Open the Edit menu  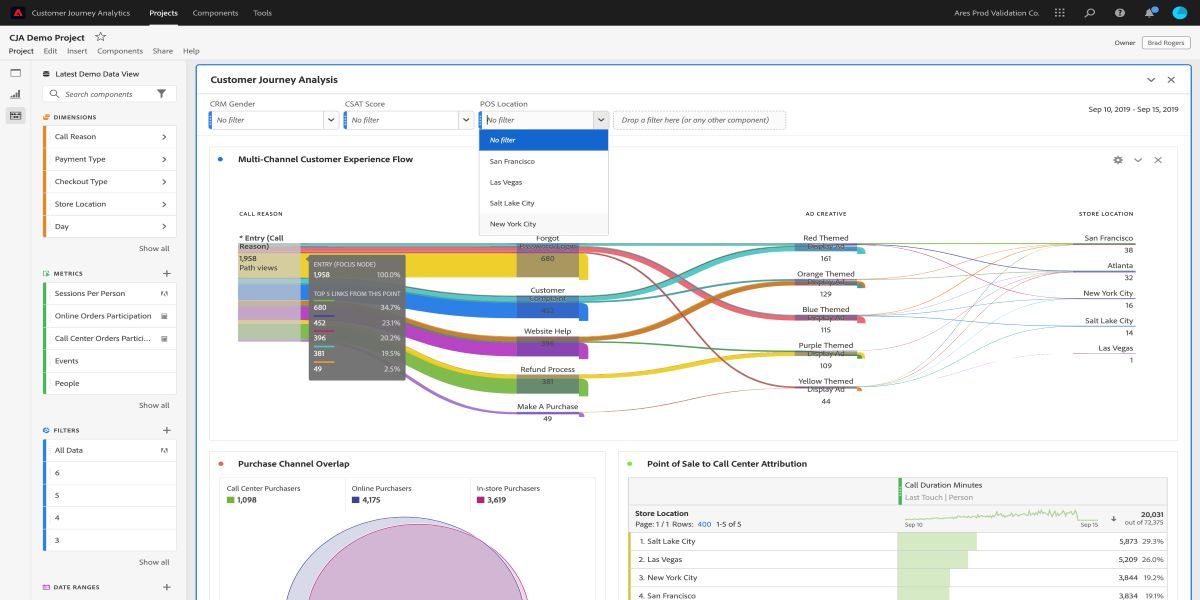(x=50, y=51)
